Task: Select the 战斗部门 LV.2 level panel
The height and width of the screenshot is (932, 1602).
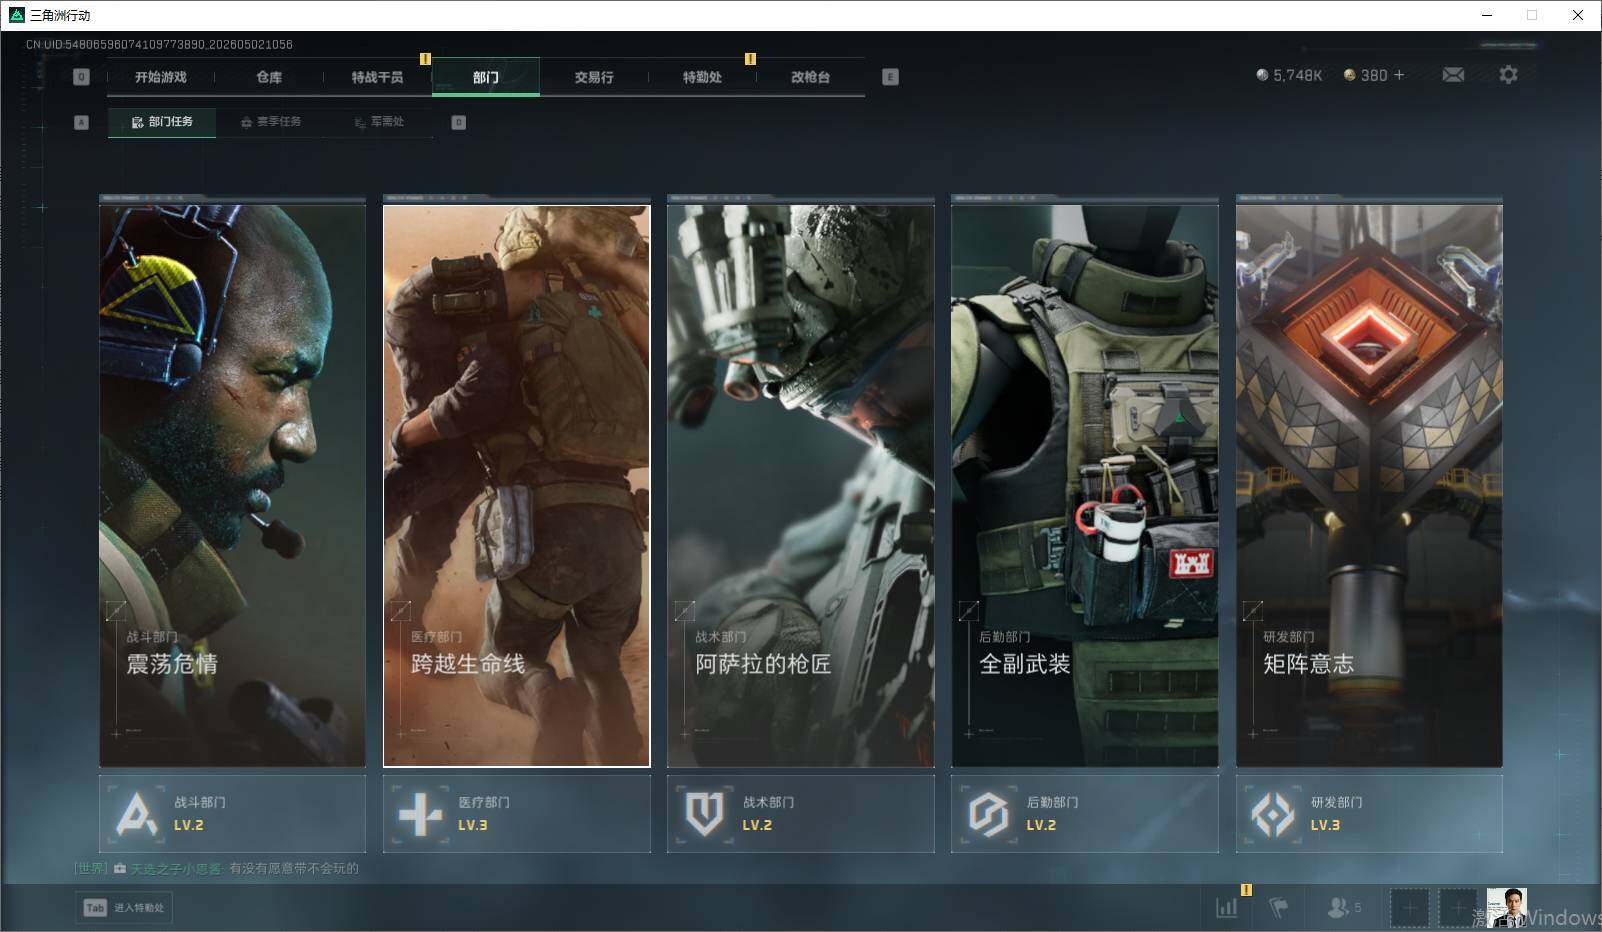Action: [232, 814]
